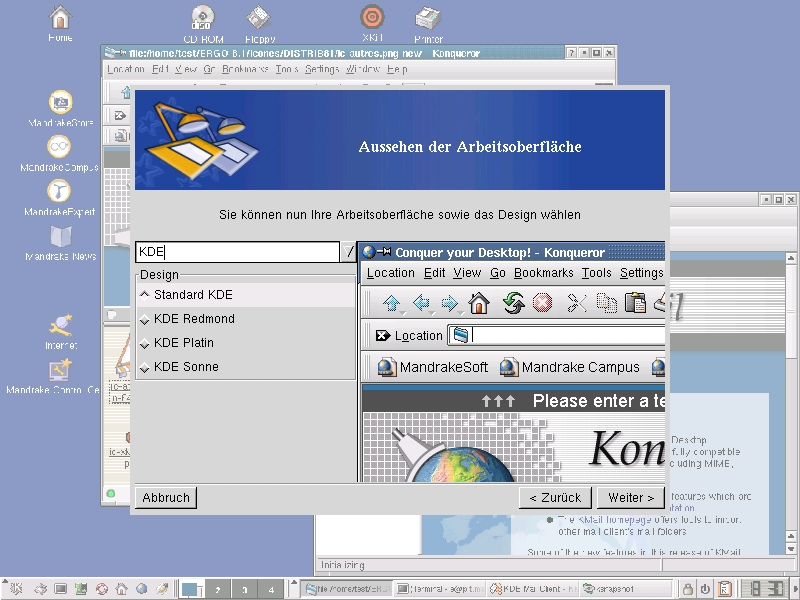Click the padlock lock-screen icon in the panel
This screenshot has width=800, height=600.
688,589
